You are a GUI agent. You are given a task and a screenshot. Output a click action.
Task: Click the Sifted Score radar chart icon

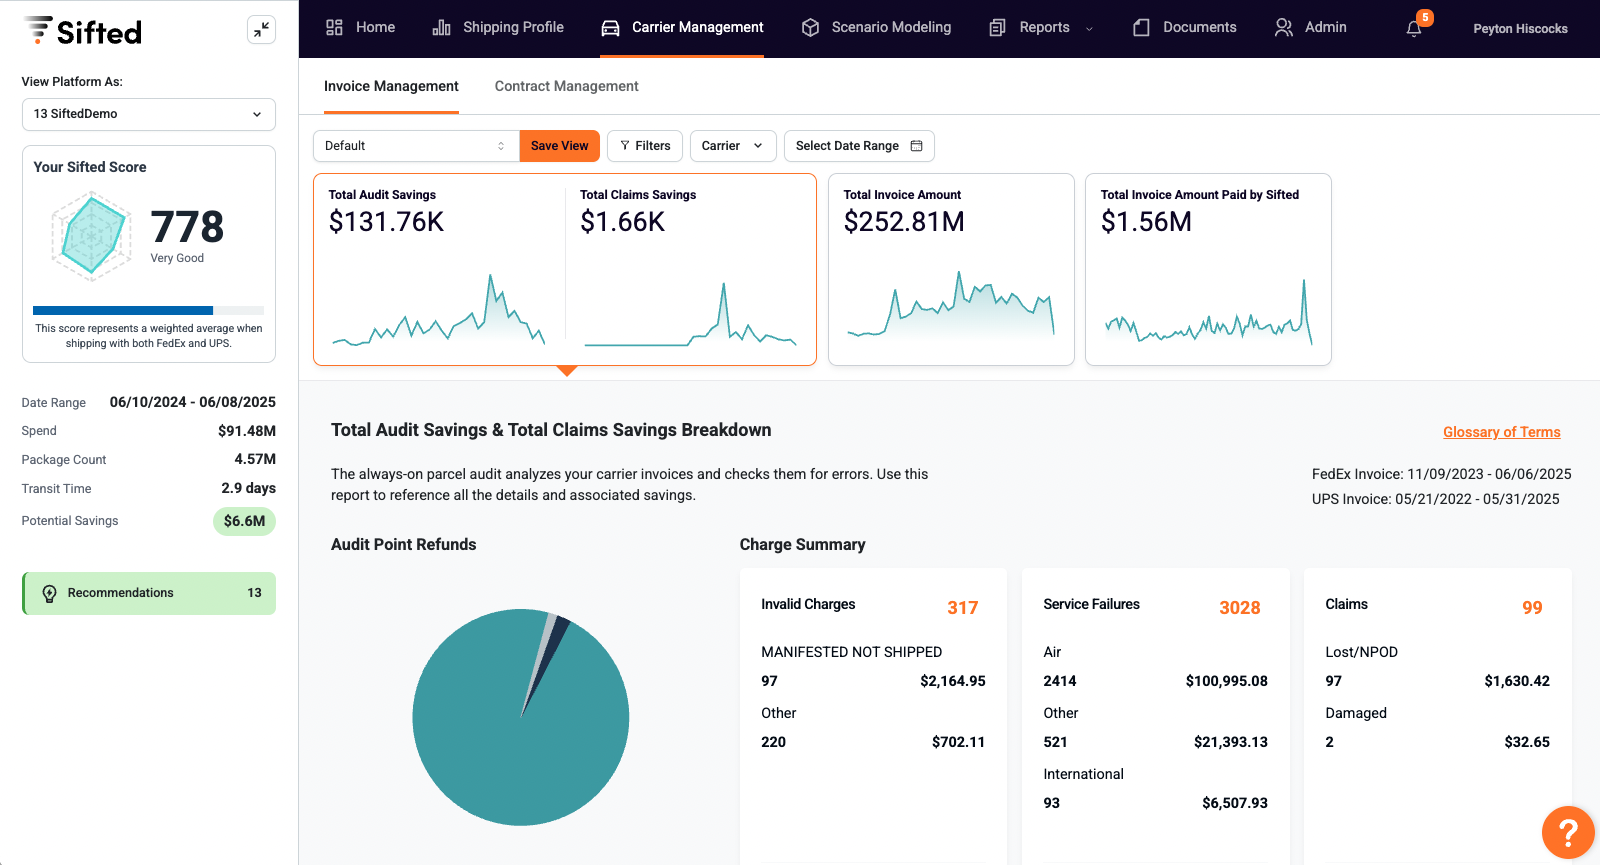(x=91, y=236)
